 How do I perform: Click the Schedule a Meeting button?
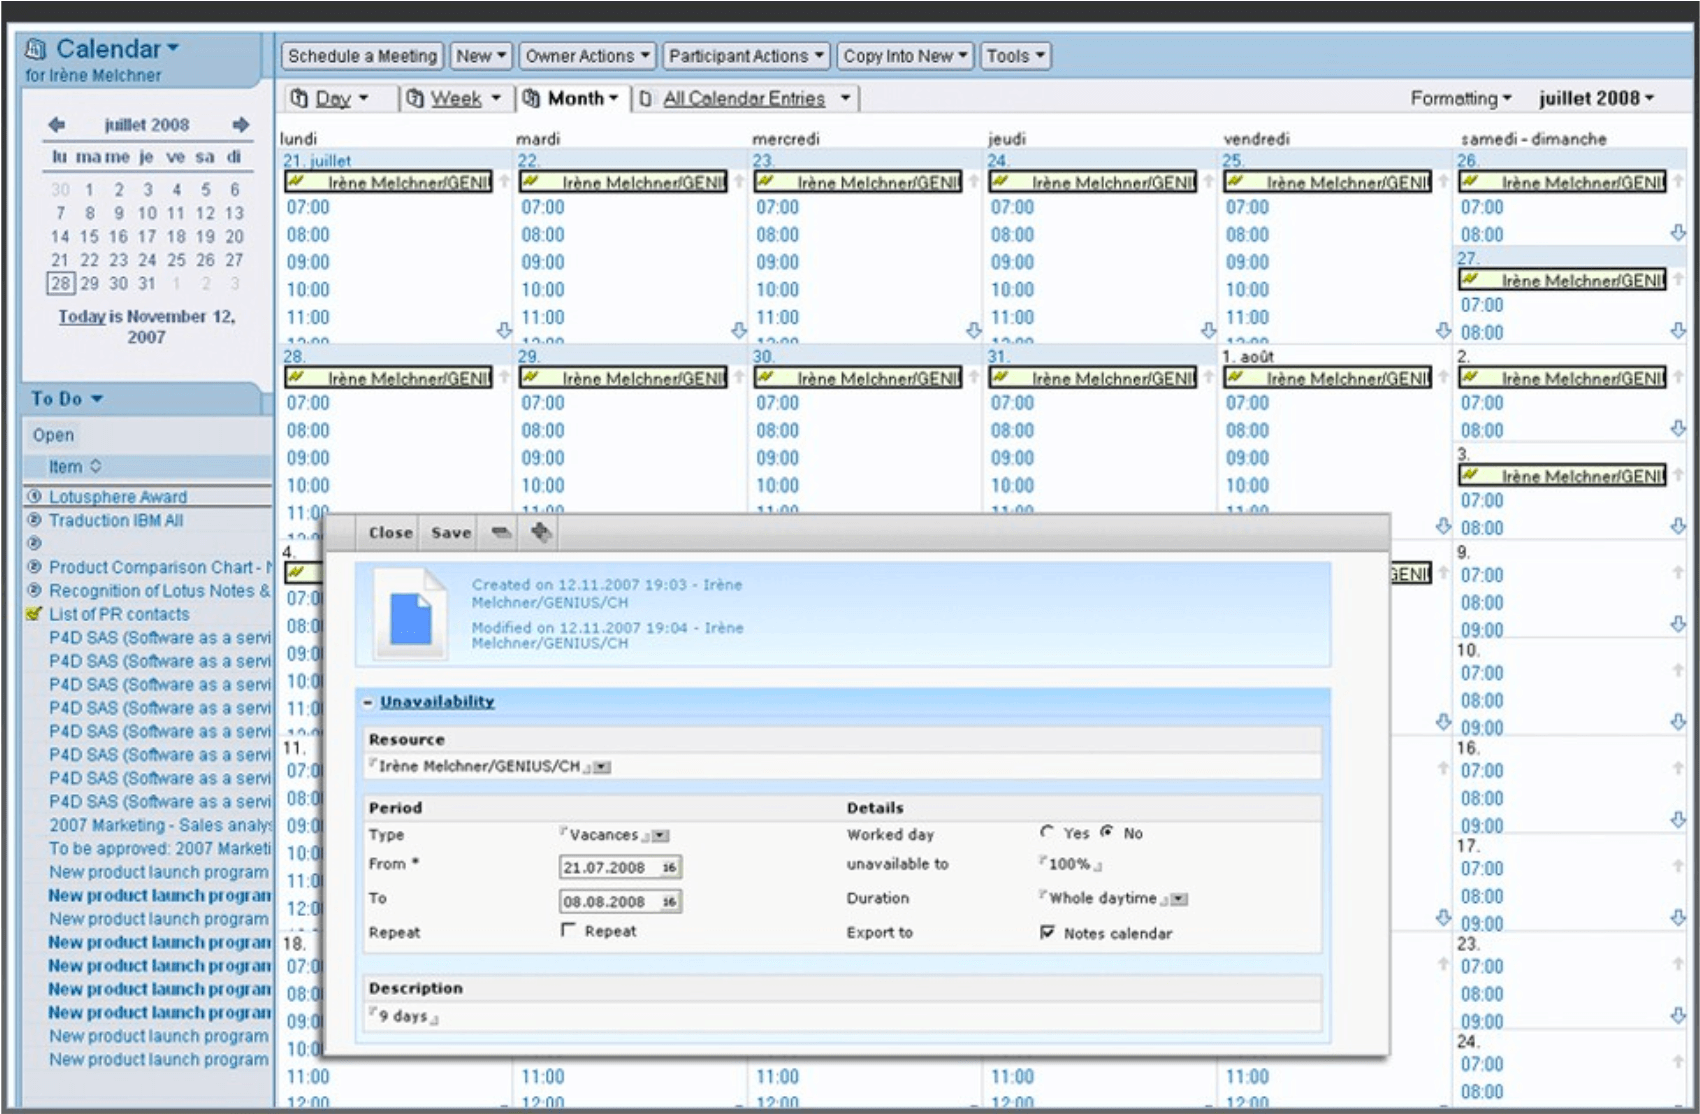coord(362,55)
